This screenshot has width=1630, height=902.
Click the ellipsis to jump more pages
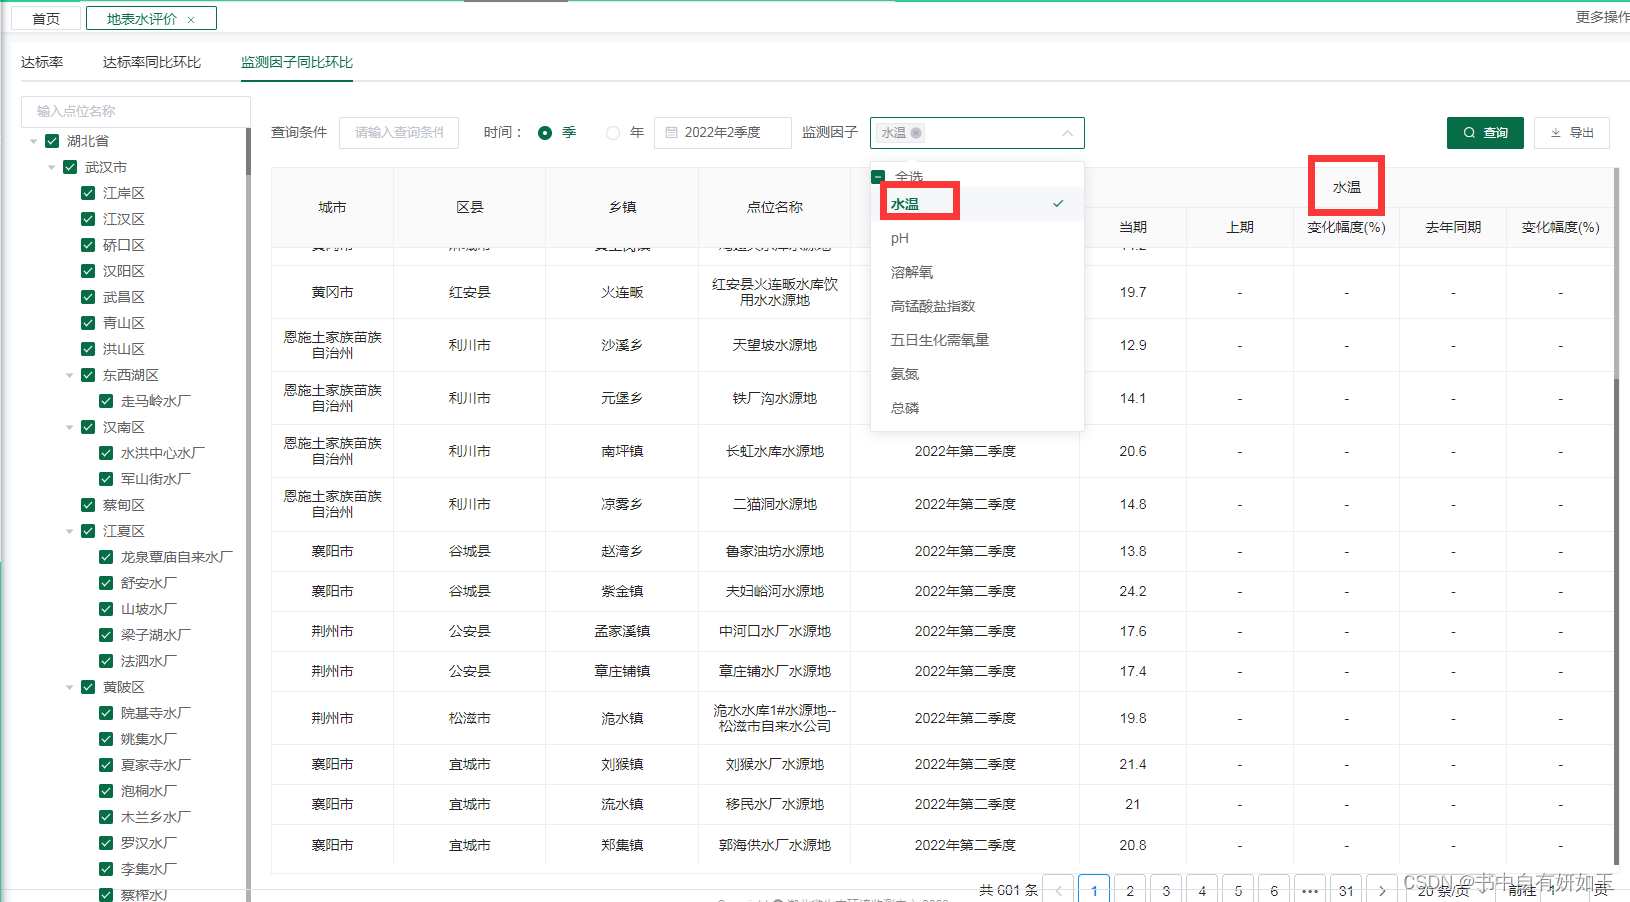click(1310, 890)
